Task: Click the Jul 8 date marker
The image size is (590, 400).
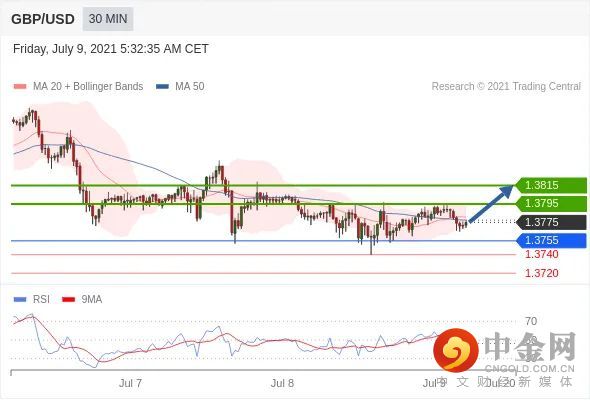Action: coord(282,383)
